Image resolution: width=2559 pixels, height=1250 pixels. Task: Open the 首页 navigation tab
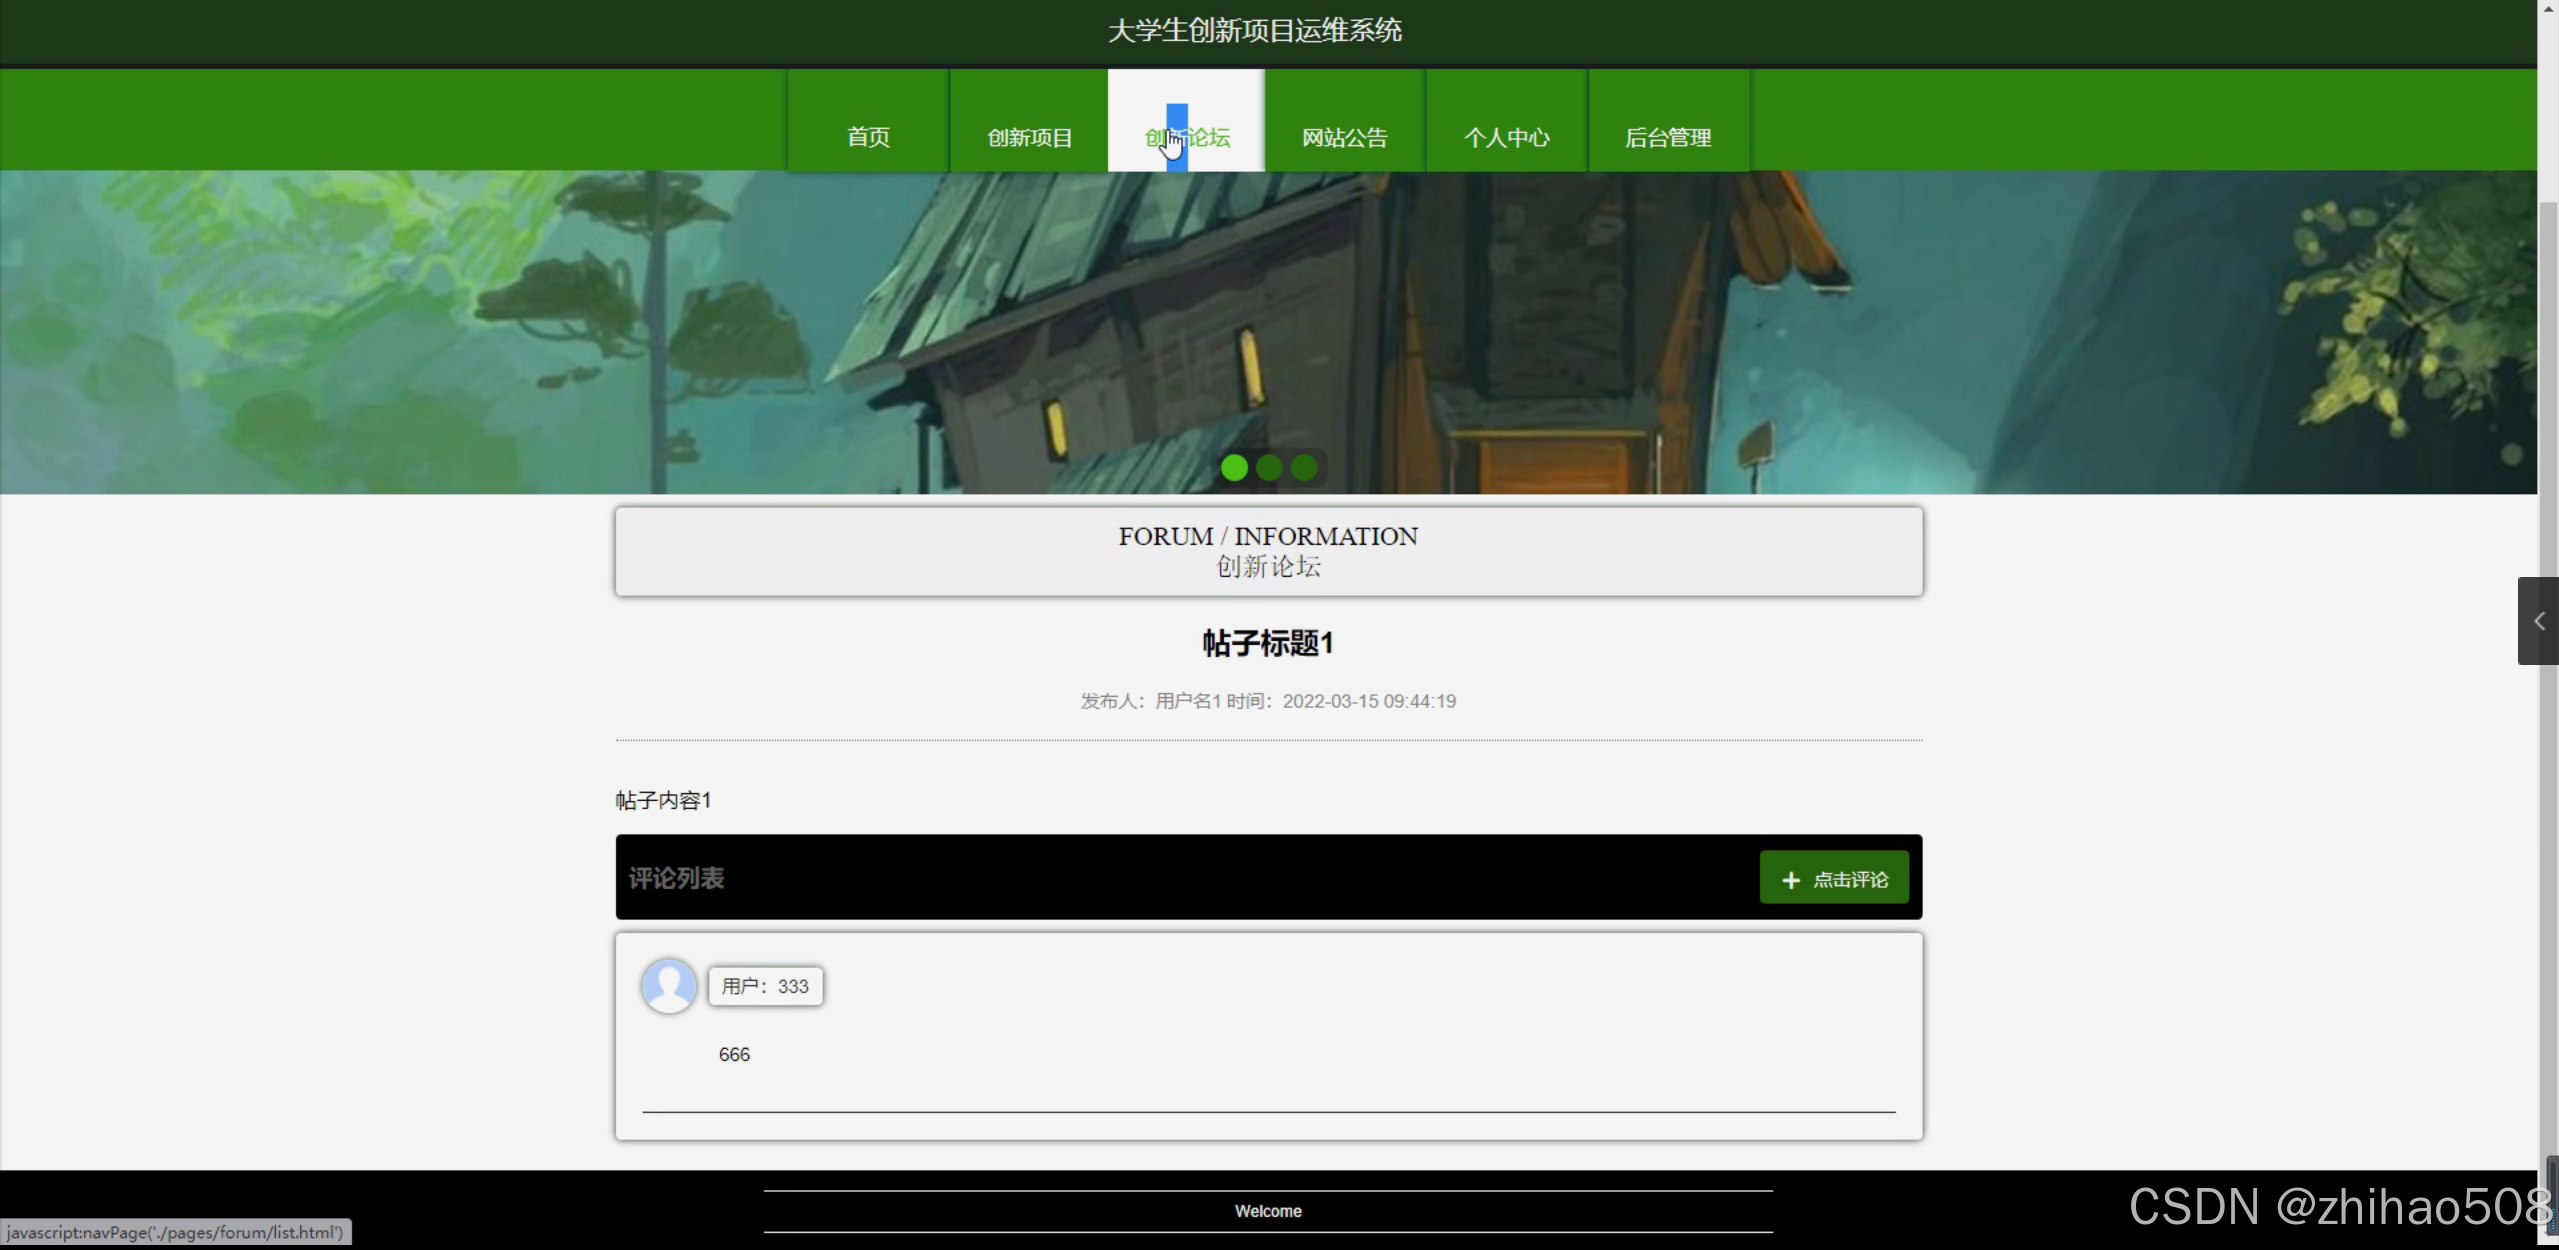tap(867, 137)
